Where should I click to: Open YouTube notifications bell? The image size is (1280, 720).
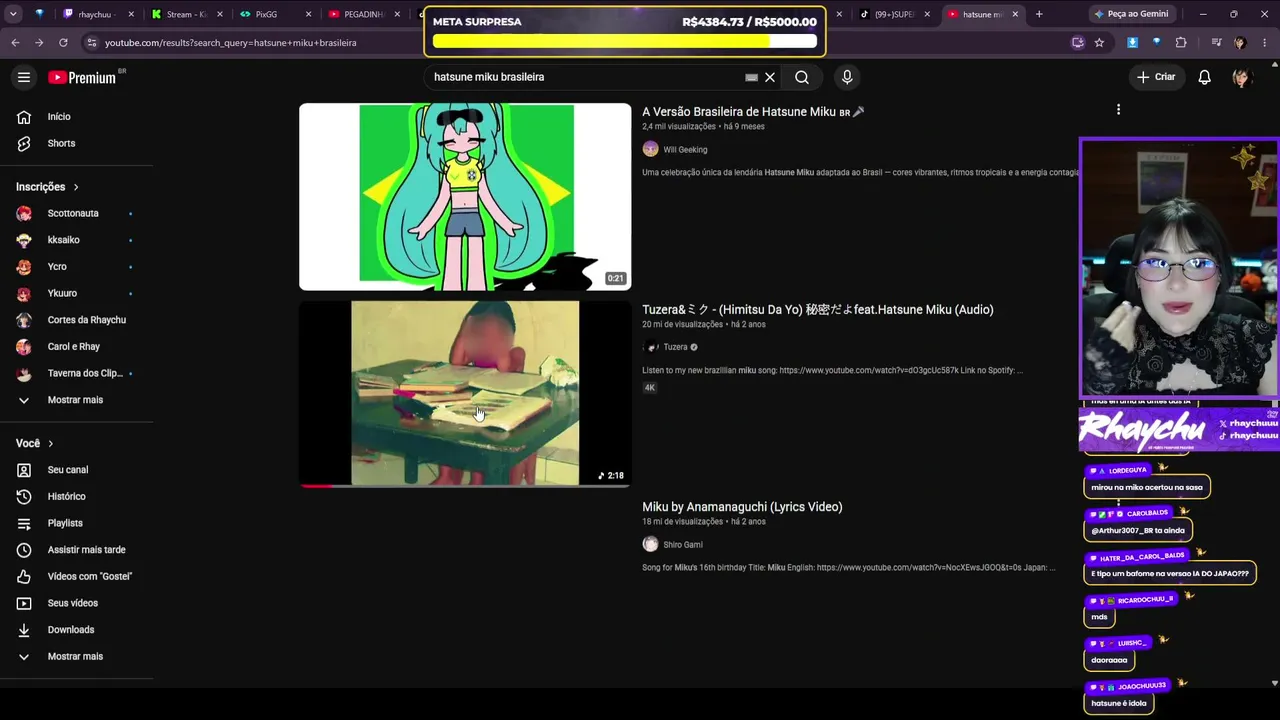1205,77
